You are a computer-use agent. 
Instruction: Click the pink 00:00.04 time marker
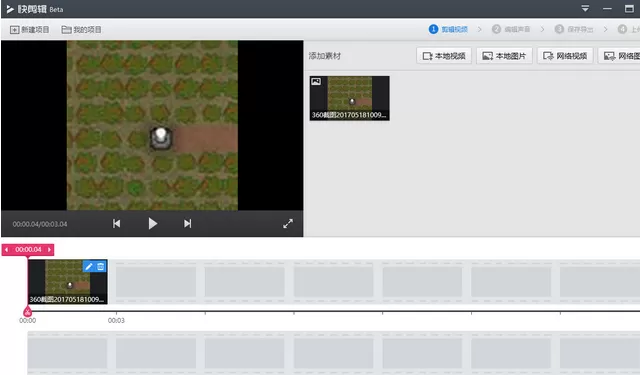tap(28, 250)
